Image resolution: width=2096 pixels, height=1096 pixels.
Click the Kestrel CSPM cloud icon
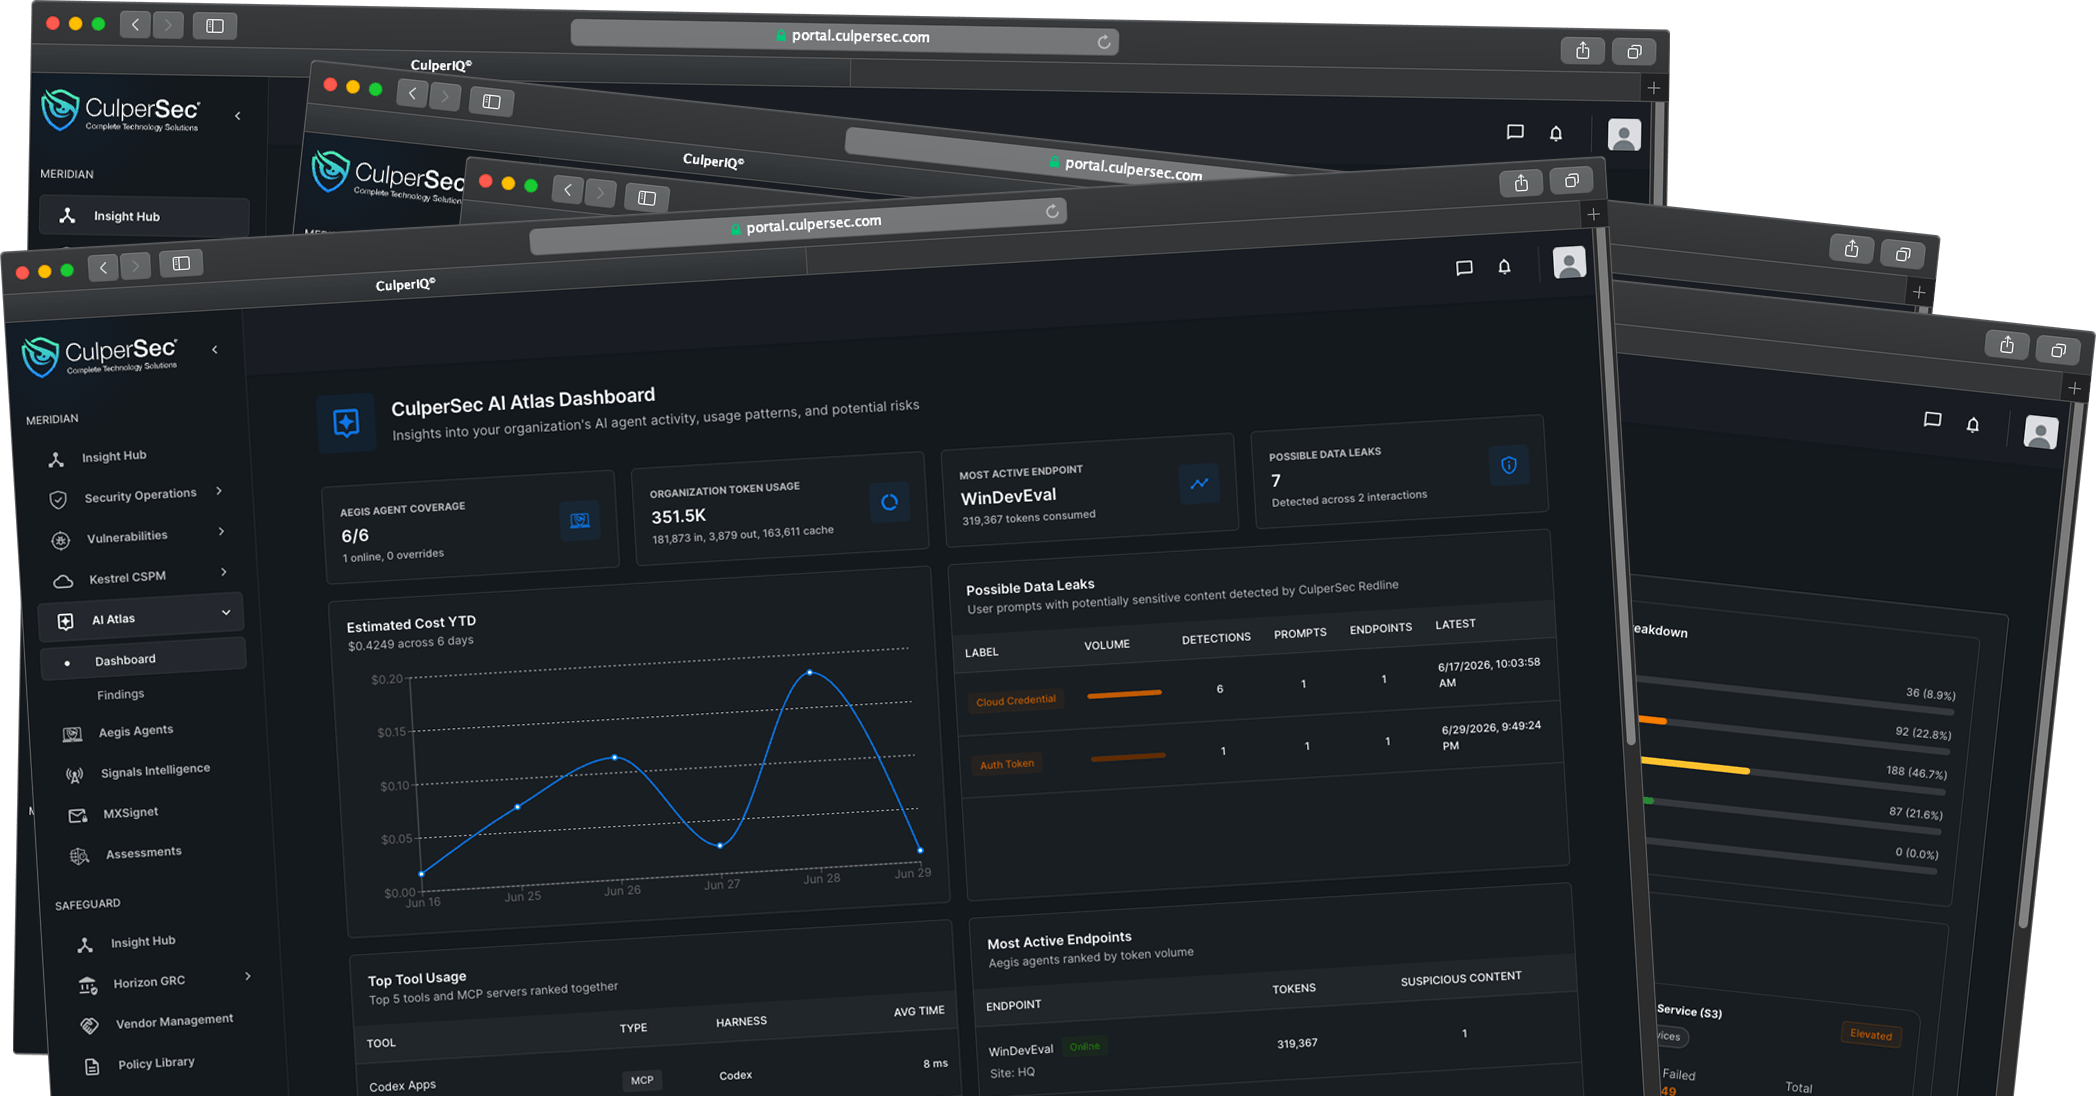[63, 580]
